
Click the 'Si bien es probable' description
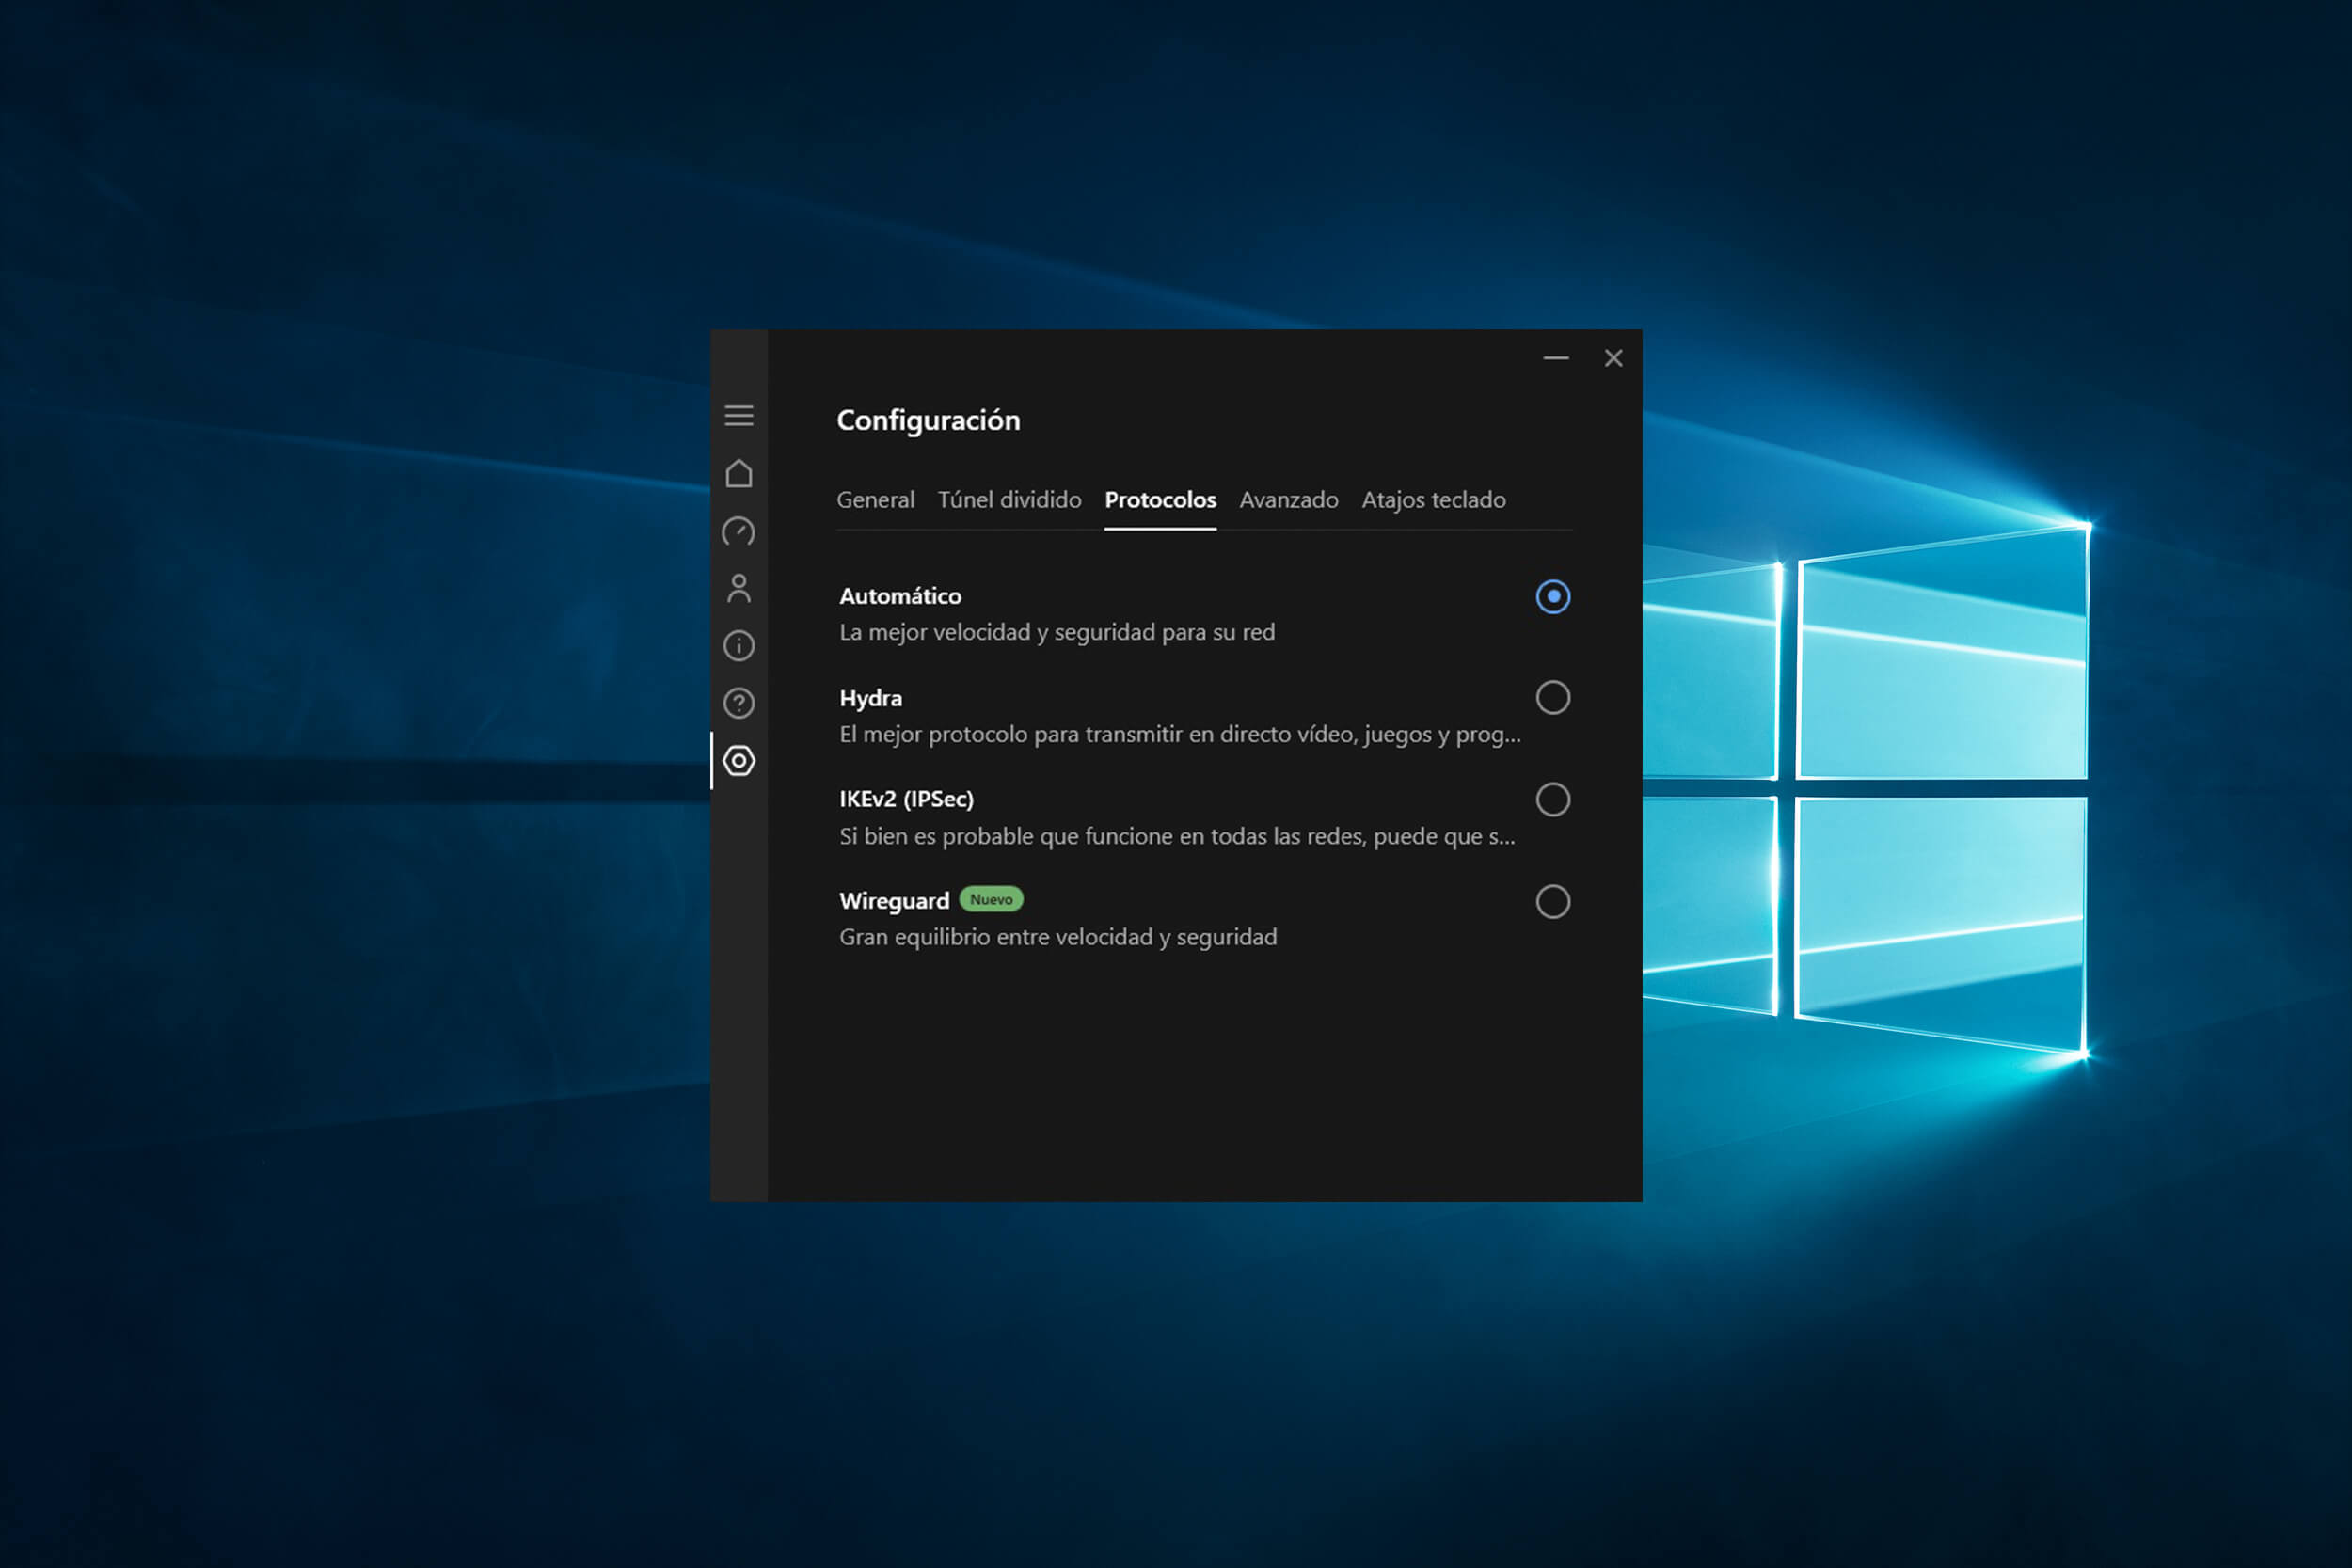1177,836
